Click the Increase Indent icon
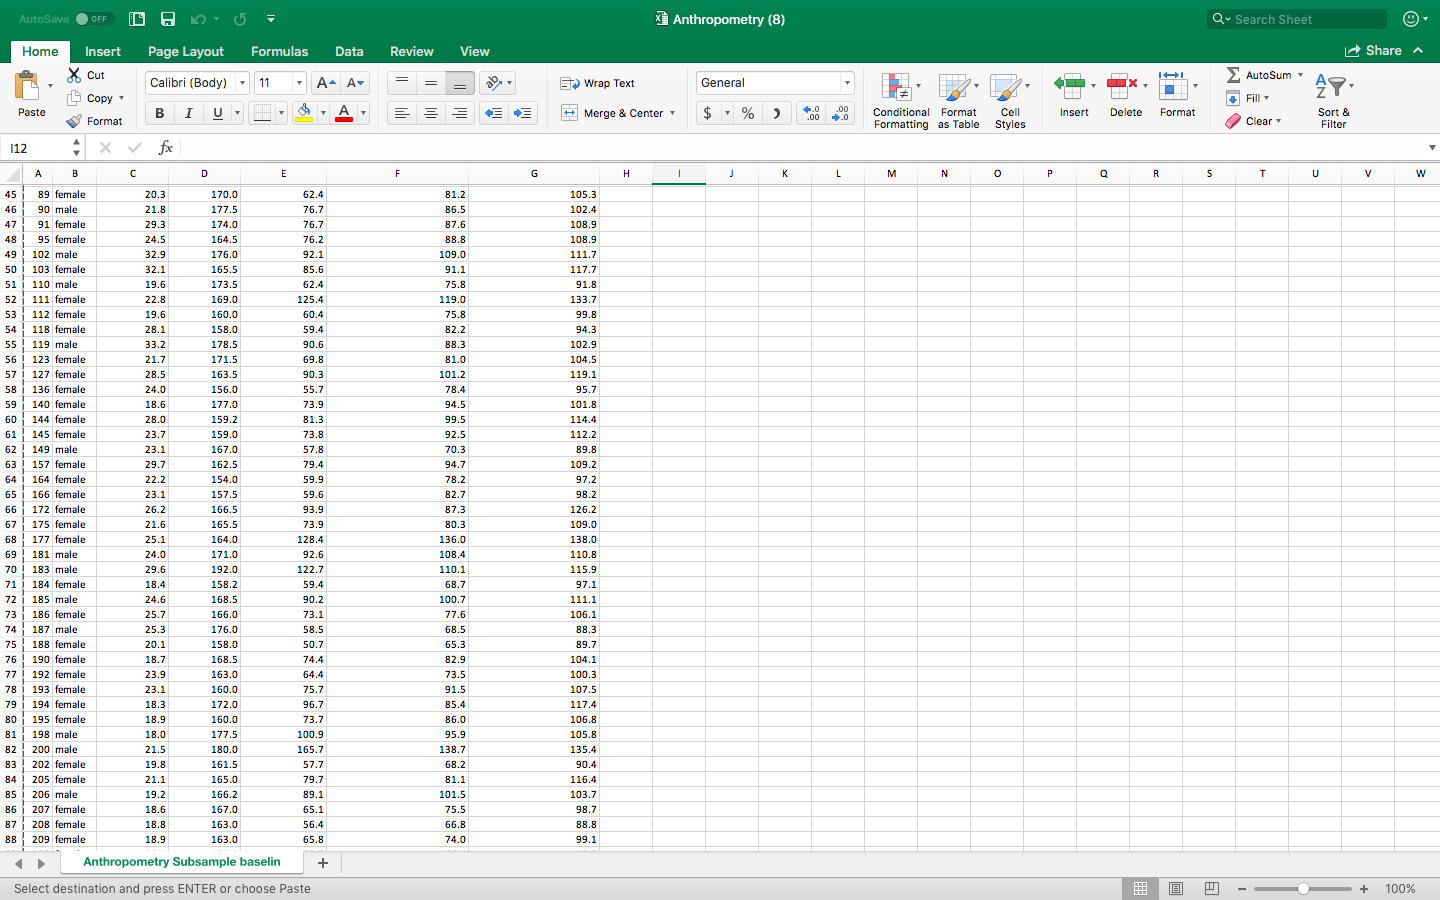The width and height of the screenshot is (1440, 900). pos(522,114)
